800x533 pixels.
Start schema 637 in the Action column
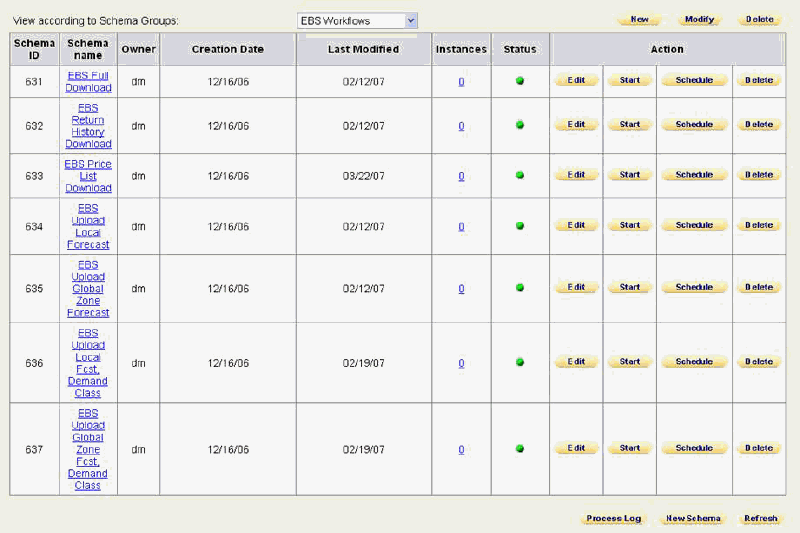tap(630, 448)
